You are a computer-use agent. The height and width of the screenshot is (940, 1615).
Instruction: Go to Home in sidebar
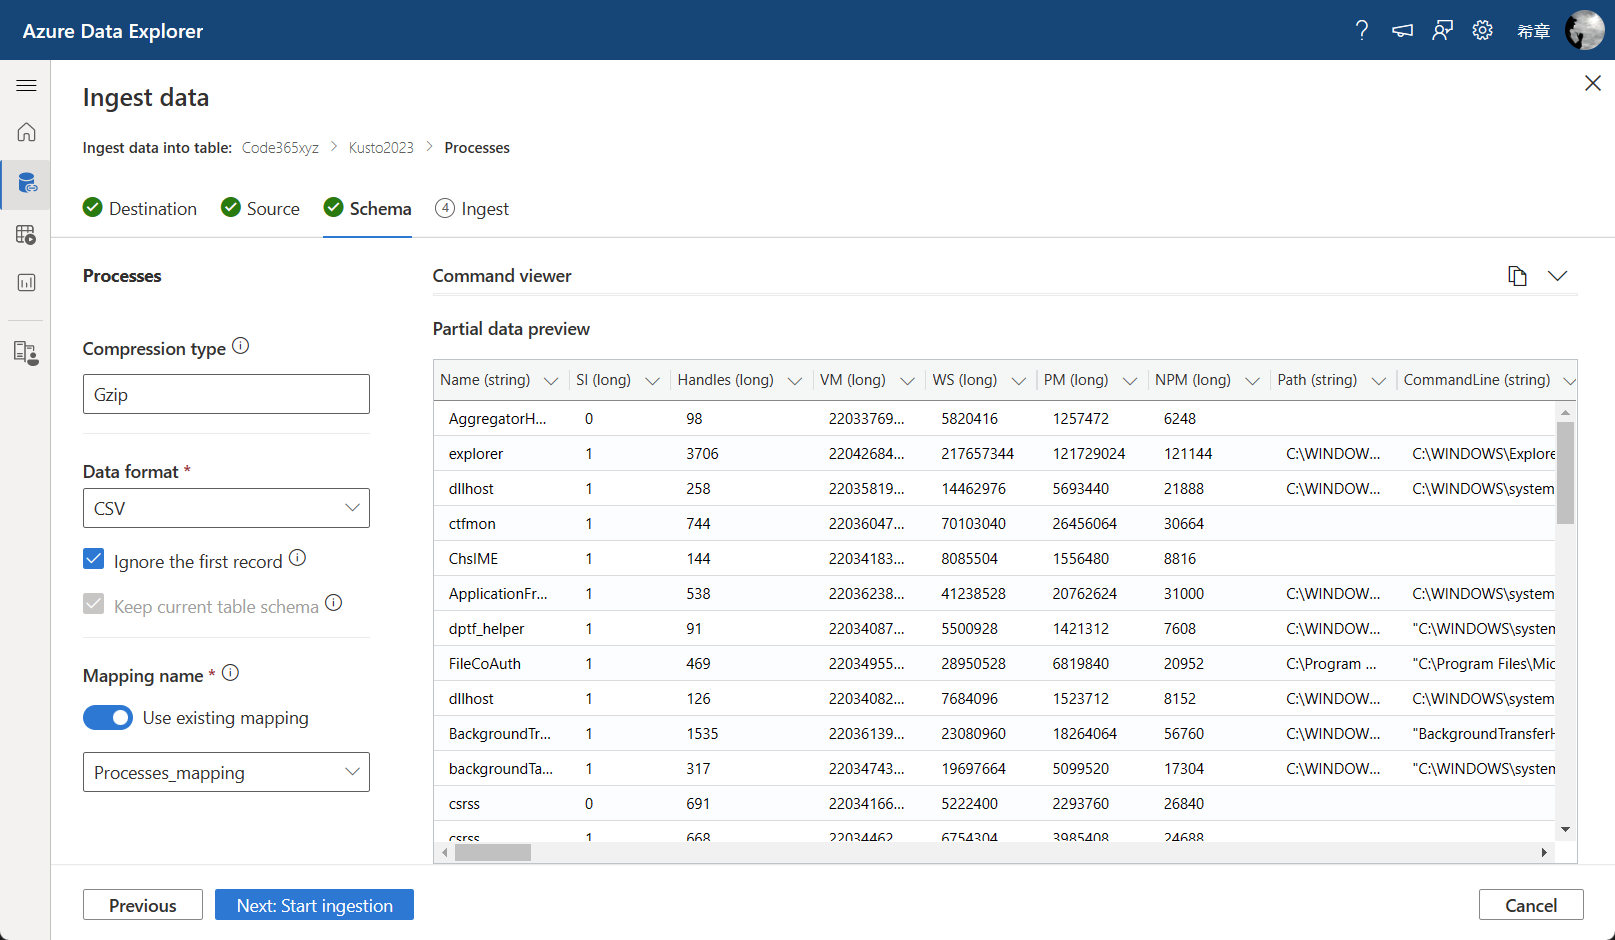coord(27,132)
